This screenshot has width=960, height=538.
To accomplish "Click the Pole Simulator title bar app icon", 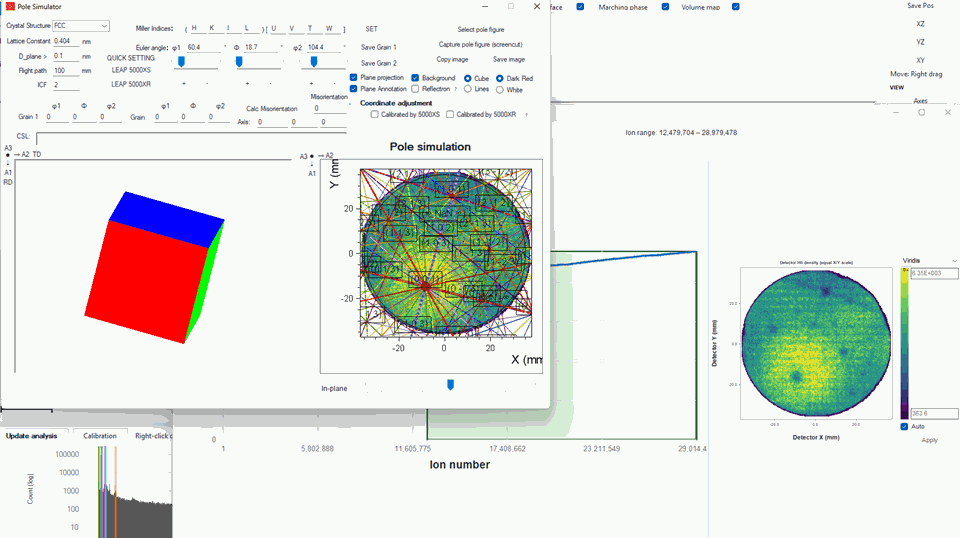I will tap(10, 6).
